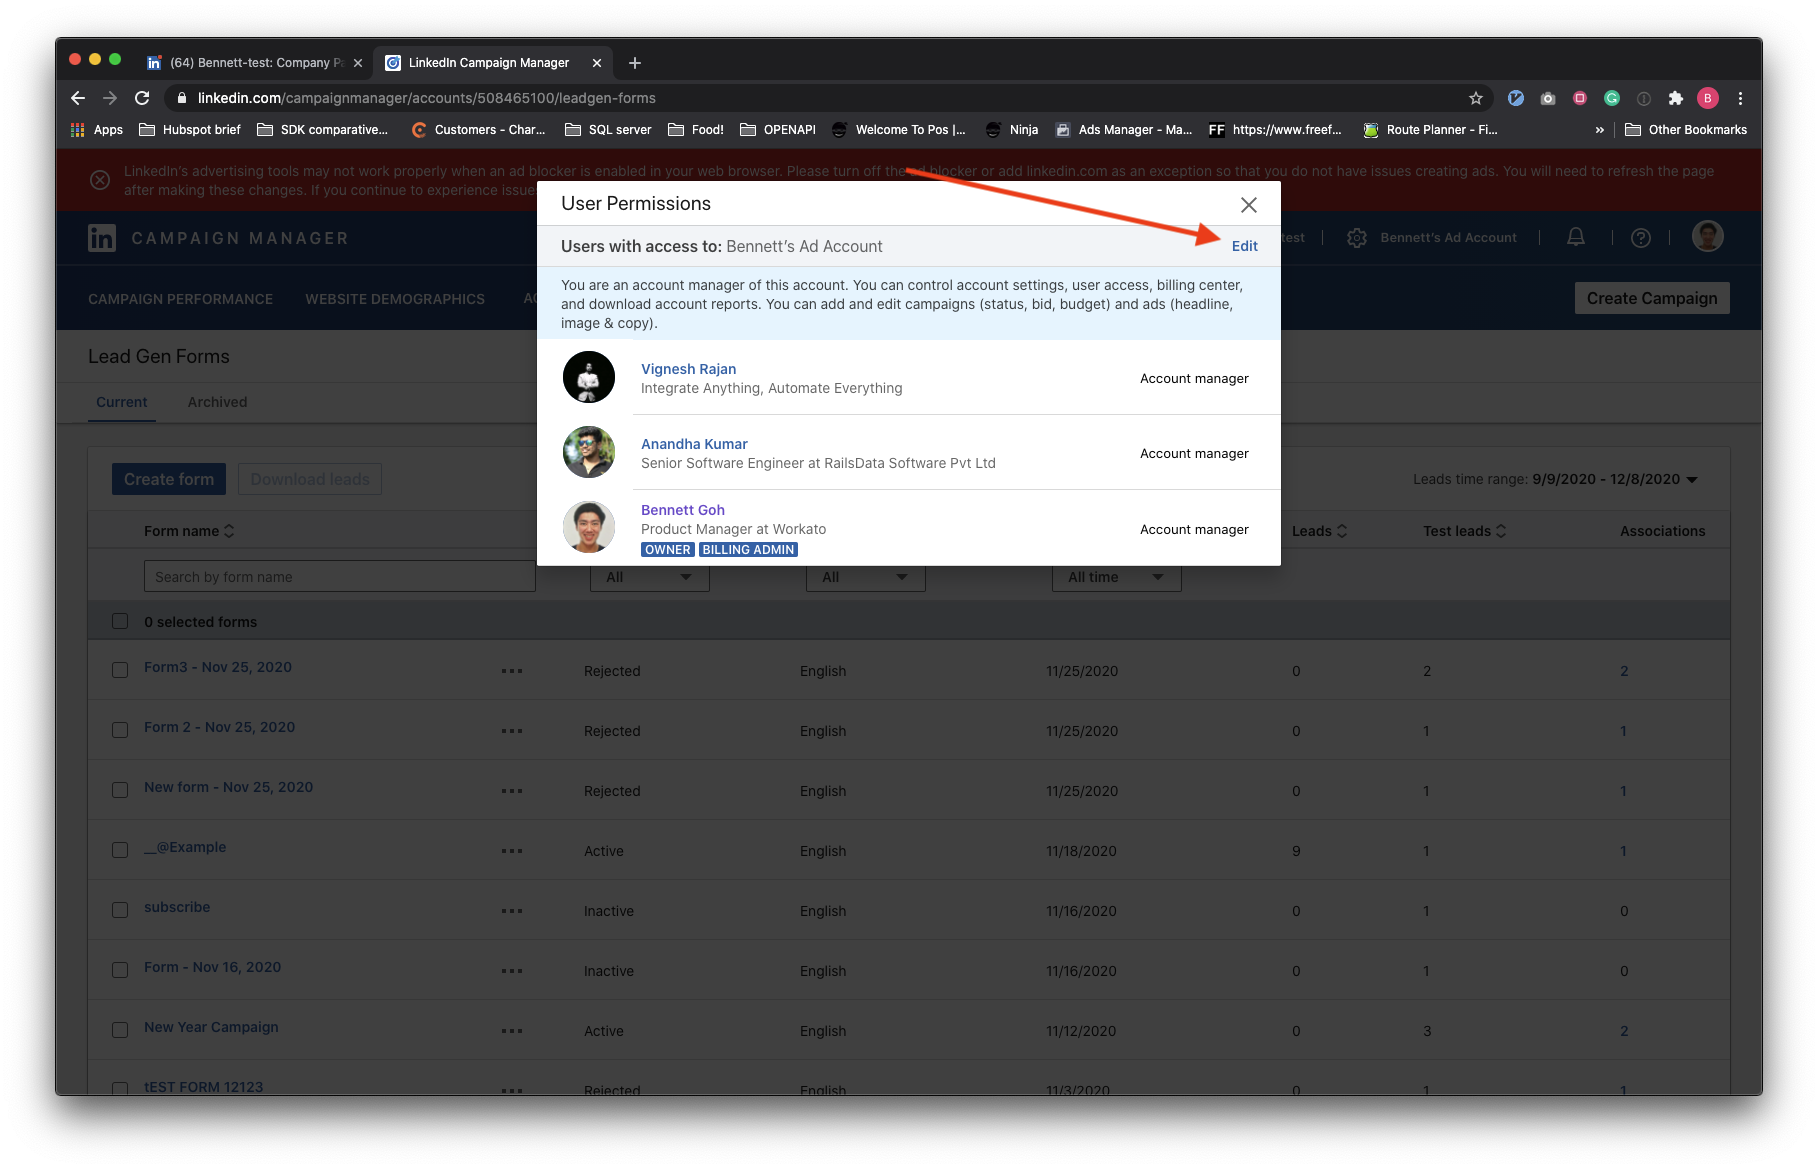This screenshot has height=1169, width=1818.
Task: Open the help question-mark icon
Action: pos(1641,237)
